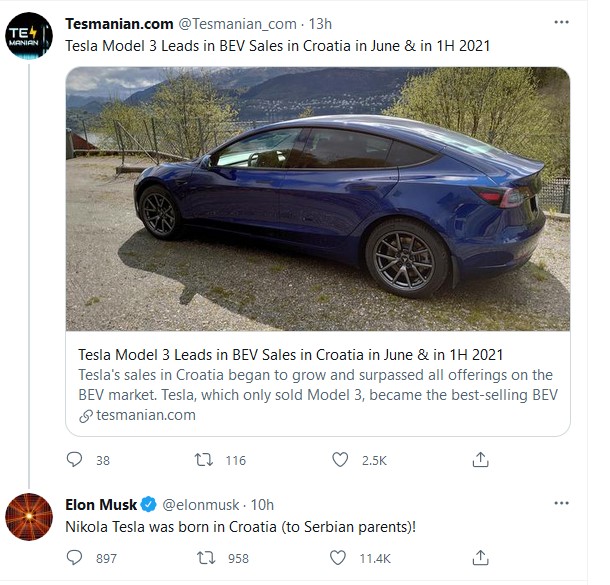Reply to the Tesmanian tweet
610x585 pixels.
tap(75, 460)
